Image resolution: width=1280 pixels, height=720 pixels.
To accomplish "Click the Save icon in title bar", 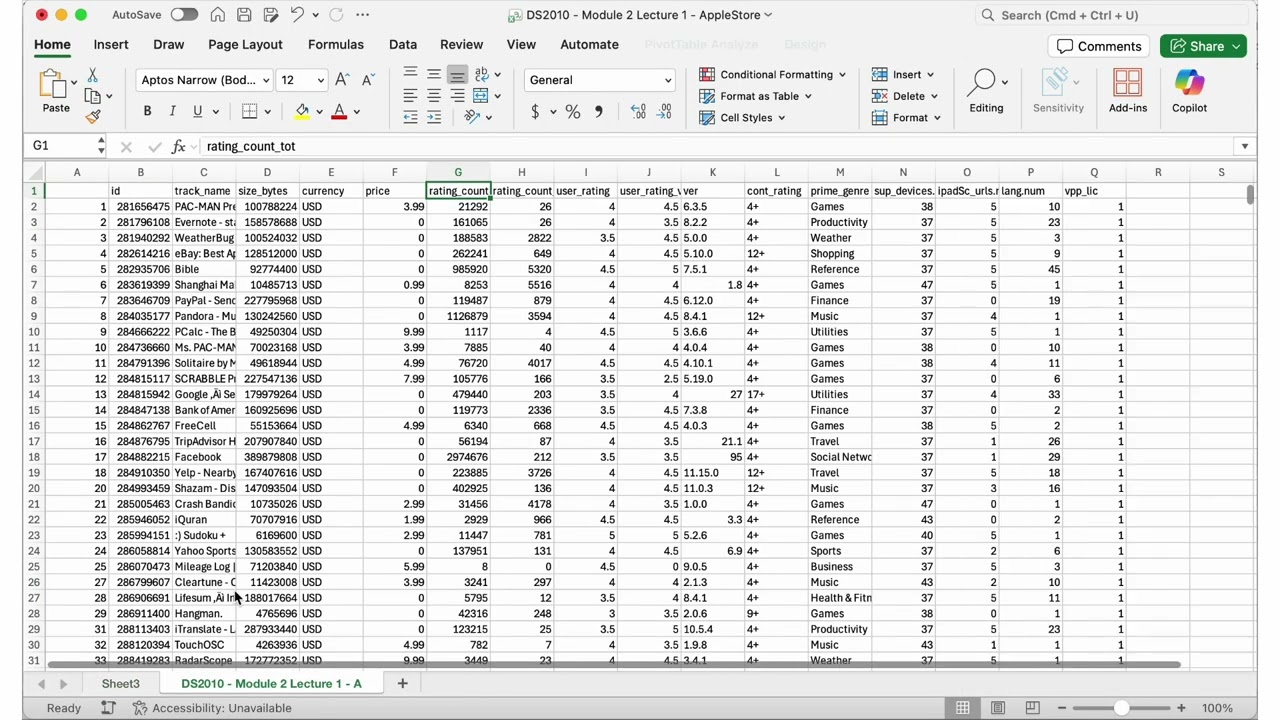I will [244, 15].
